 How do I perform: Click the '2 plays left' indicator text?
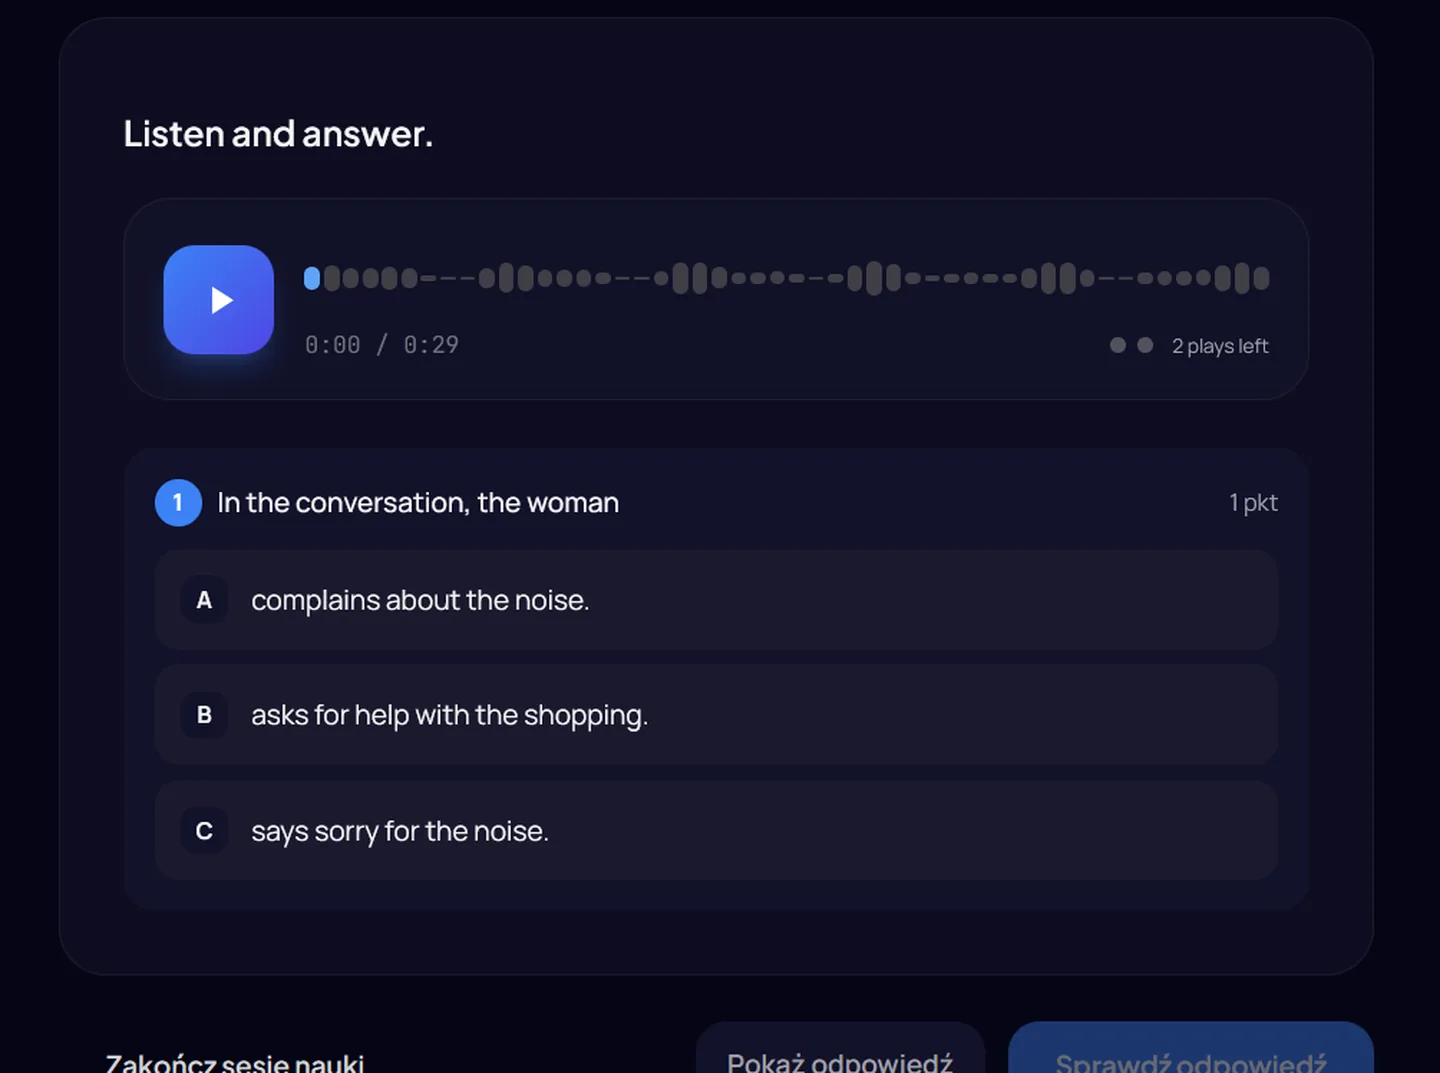[x=1220, y=346]
